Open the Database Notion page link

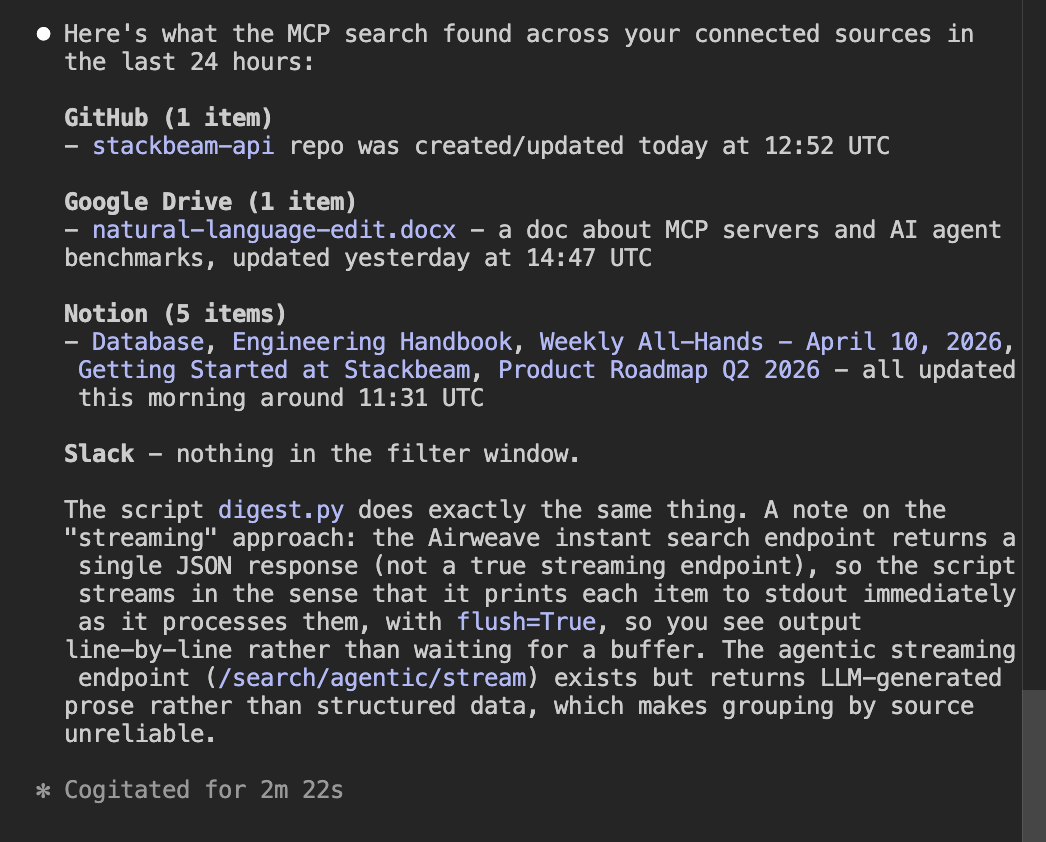tap(147, 342)
